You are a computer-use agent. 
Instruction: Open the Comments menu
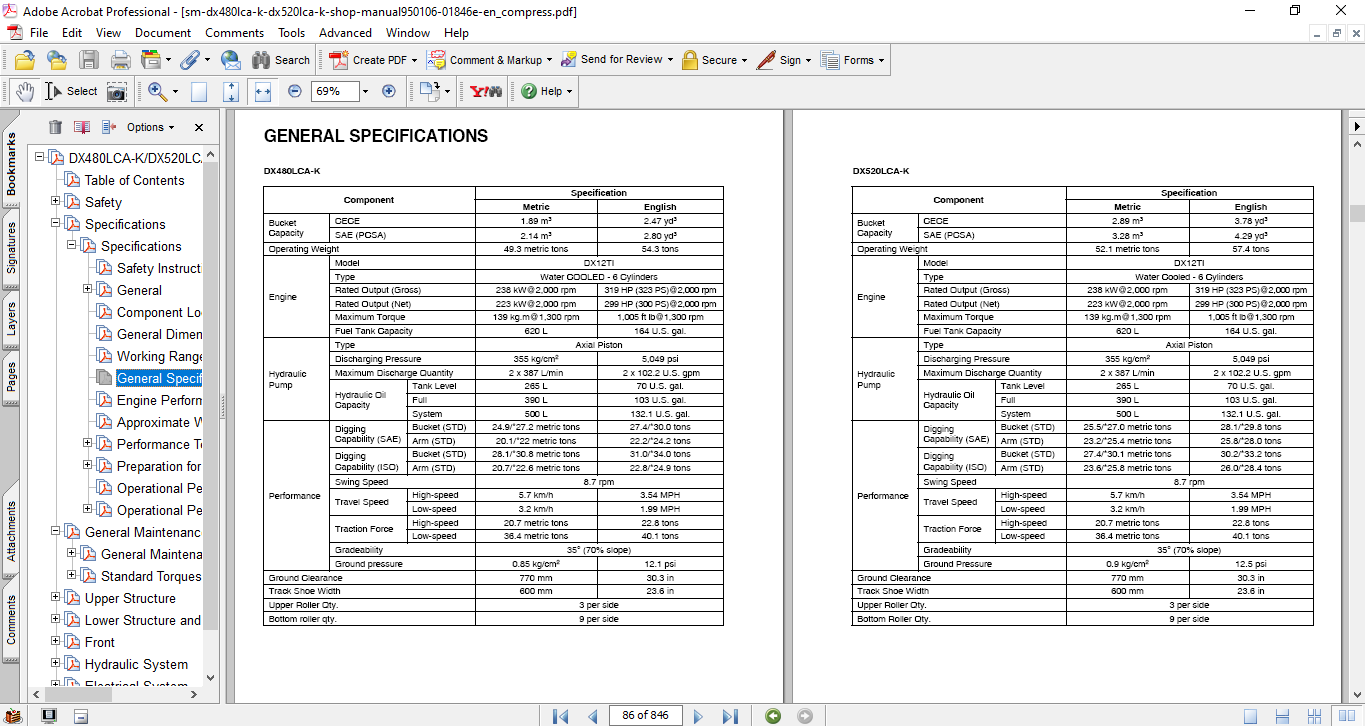point(234,33)
